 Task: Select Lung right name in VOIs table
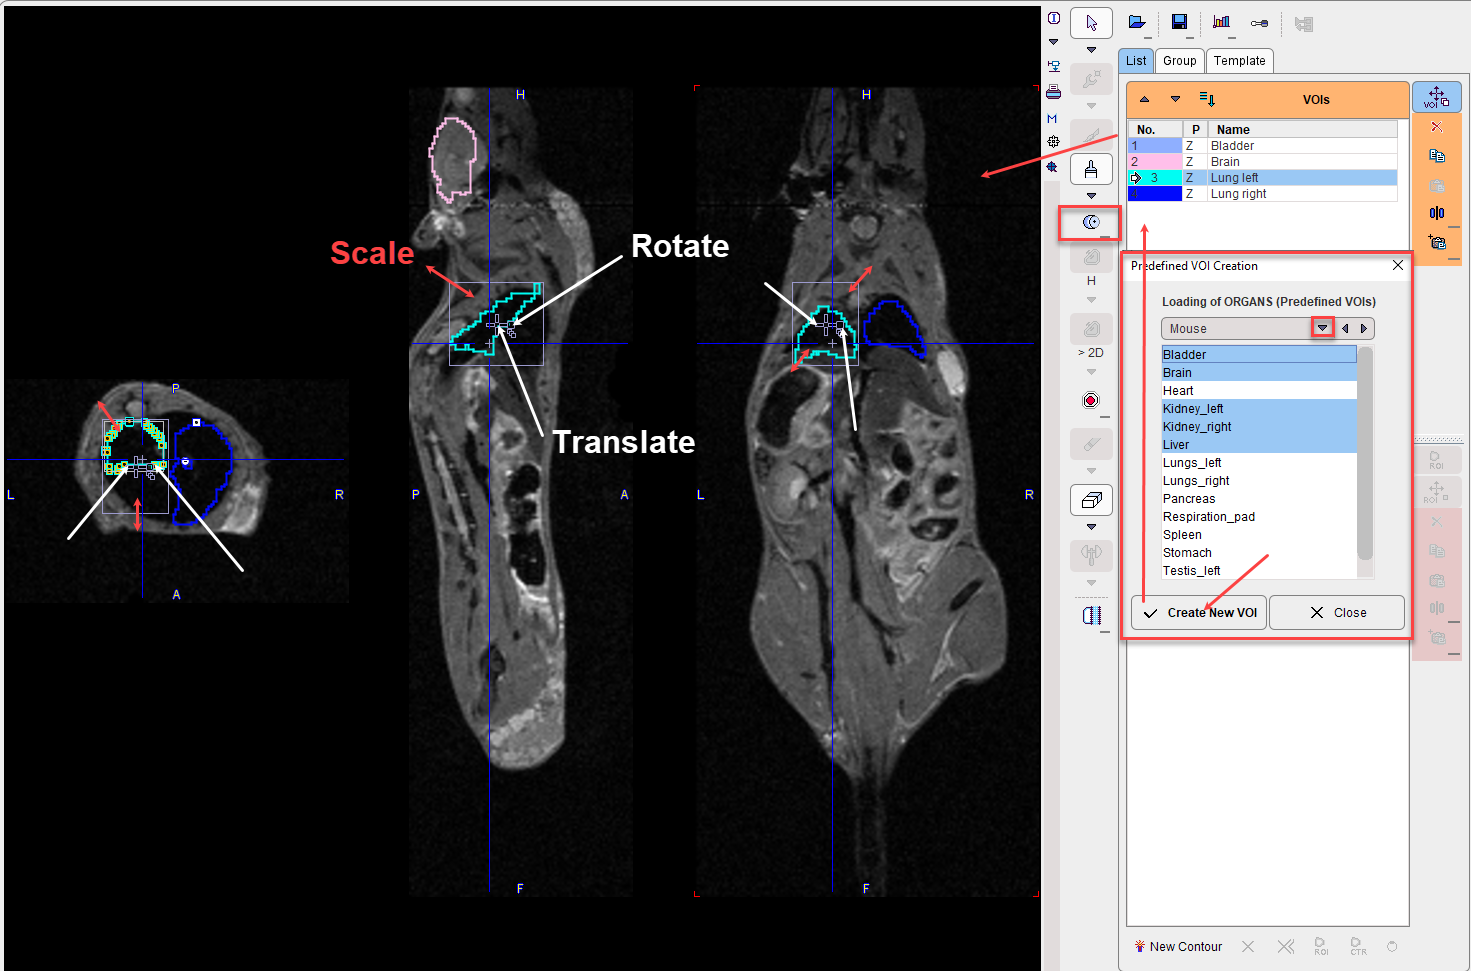(x=1238, y=194)
